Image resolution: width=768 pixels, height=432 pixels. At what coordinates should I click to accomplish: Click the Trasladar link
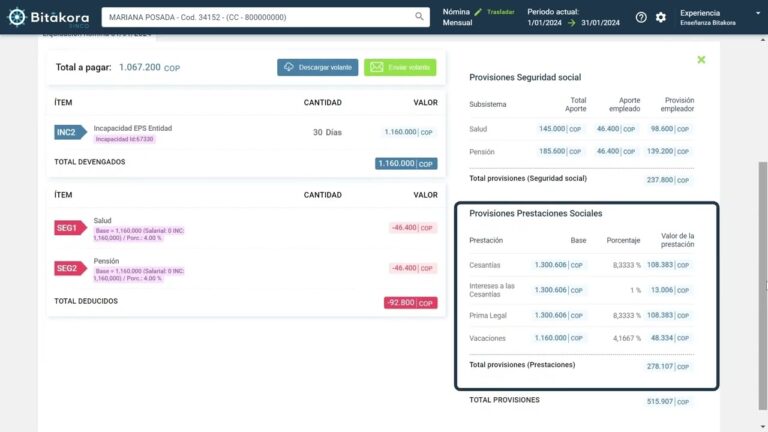click(501, 12)
